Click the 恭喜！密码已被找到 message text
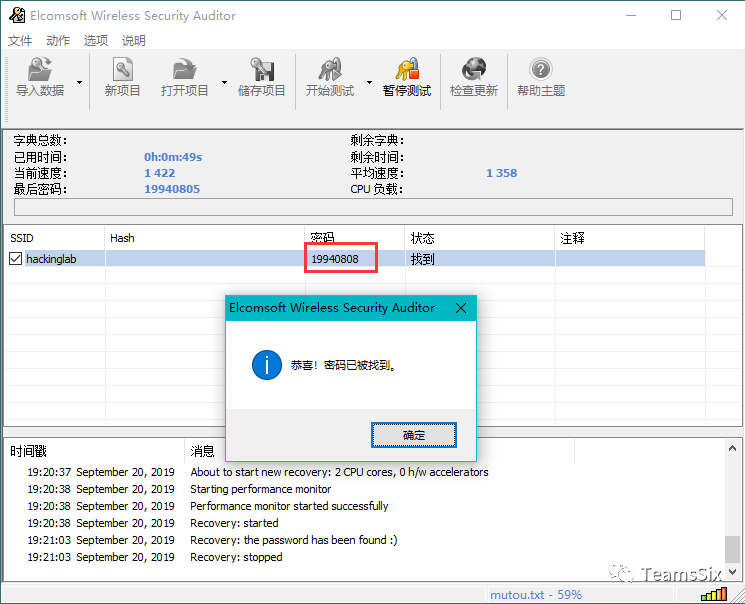745x604 pixels. pos(343,365)
